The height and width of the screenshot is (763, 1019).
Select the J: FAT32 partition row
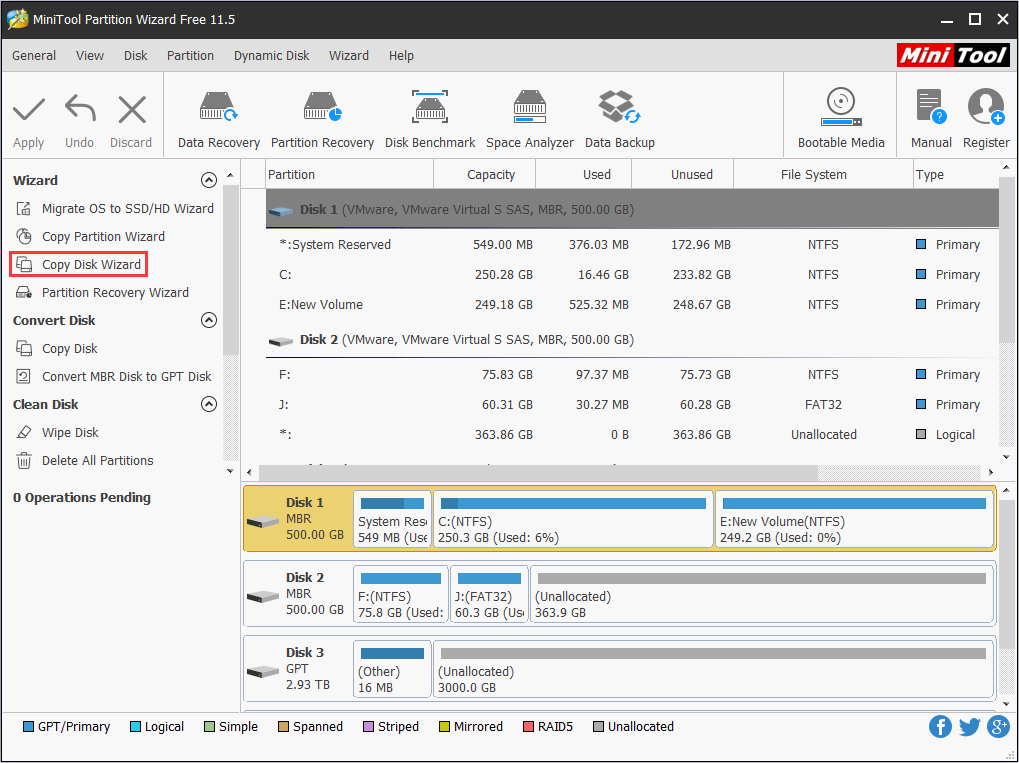tap(632, 405)
